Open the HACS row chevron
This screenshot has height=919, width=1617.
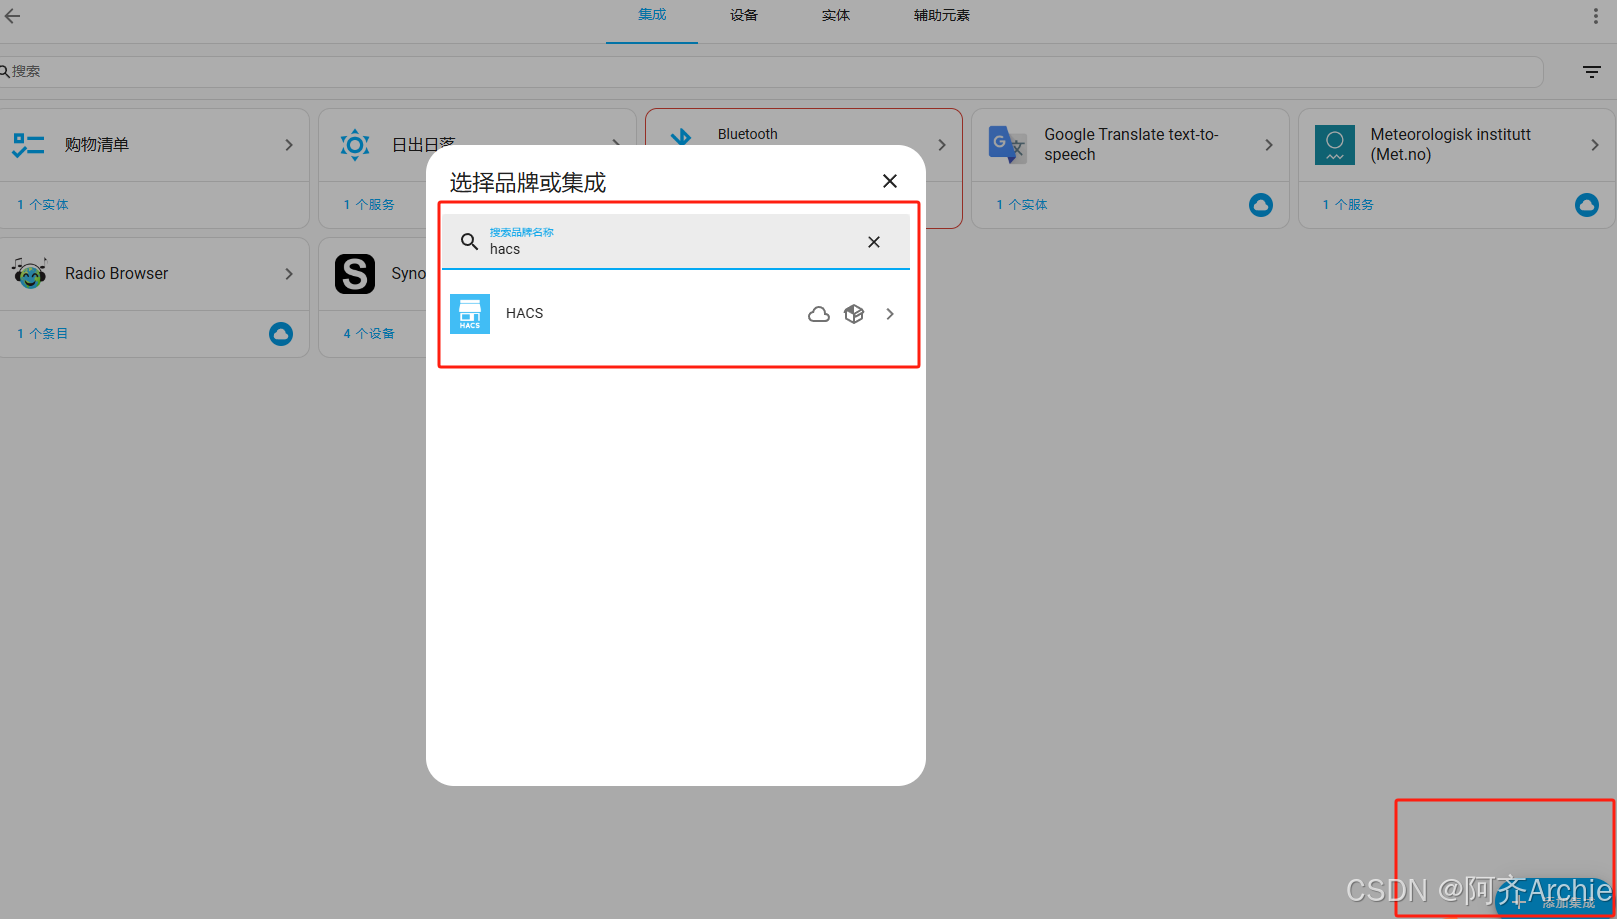click(890, 314)
